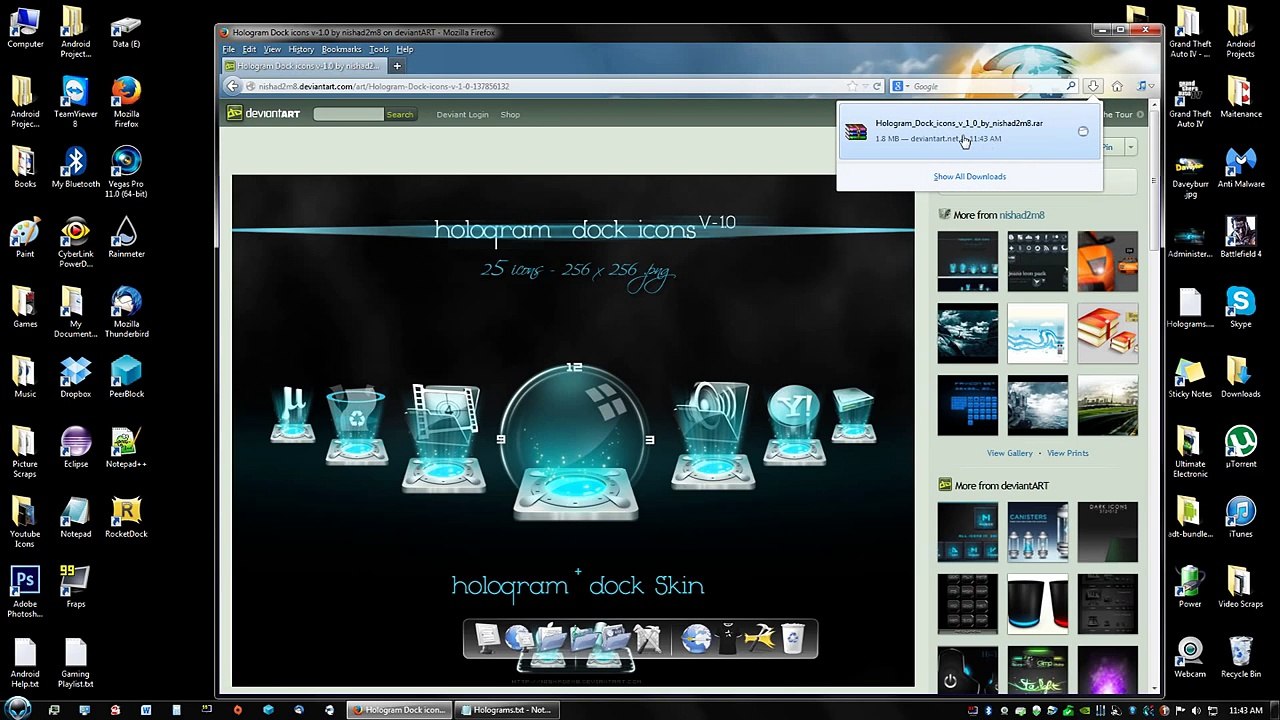
Task: Launch PeerBlock desktop shortcut
Action: 126,378
